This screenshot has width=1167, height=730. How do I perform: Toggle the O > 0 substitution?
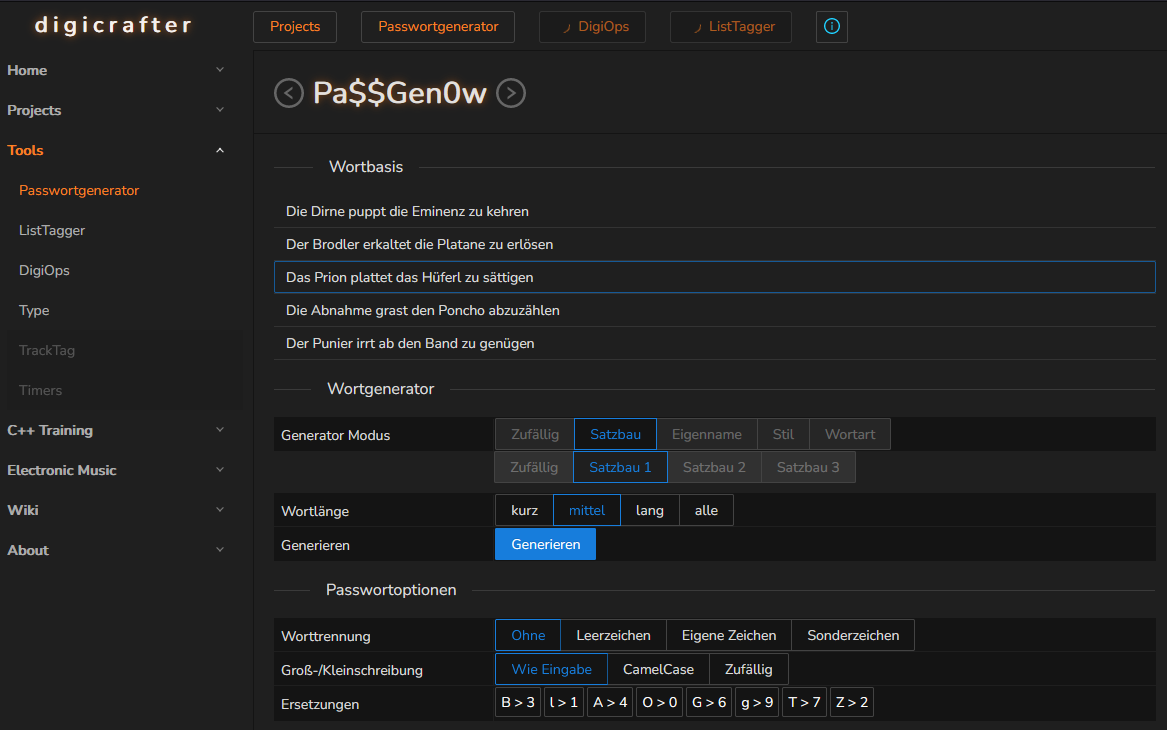659,702
